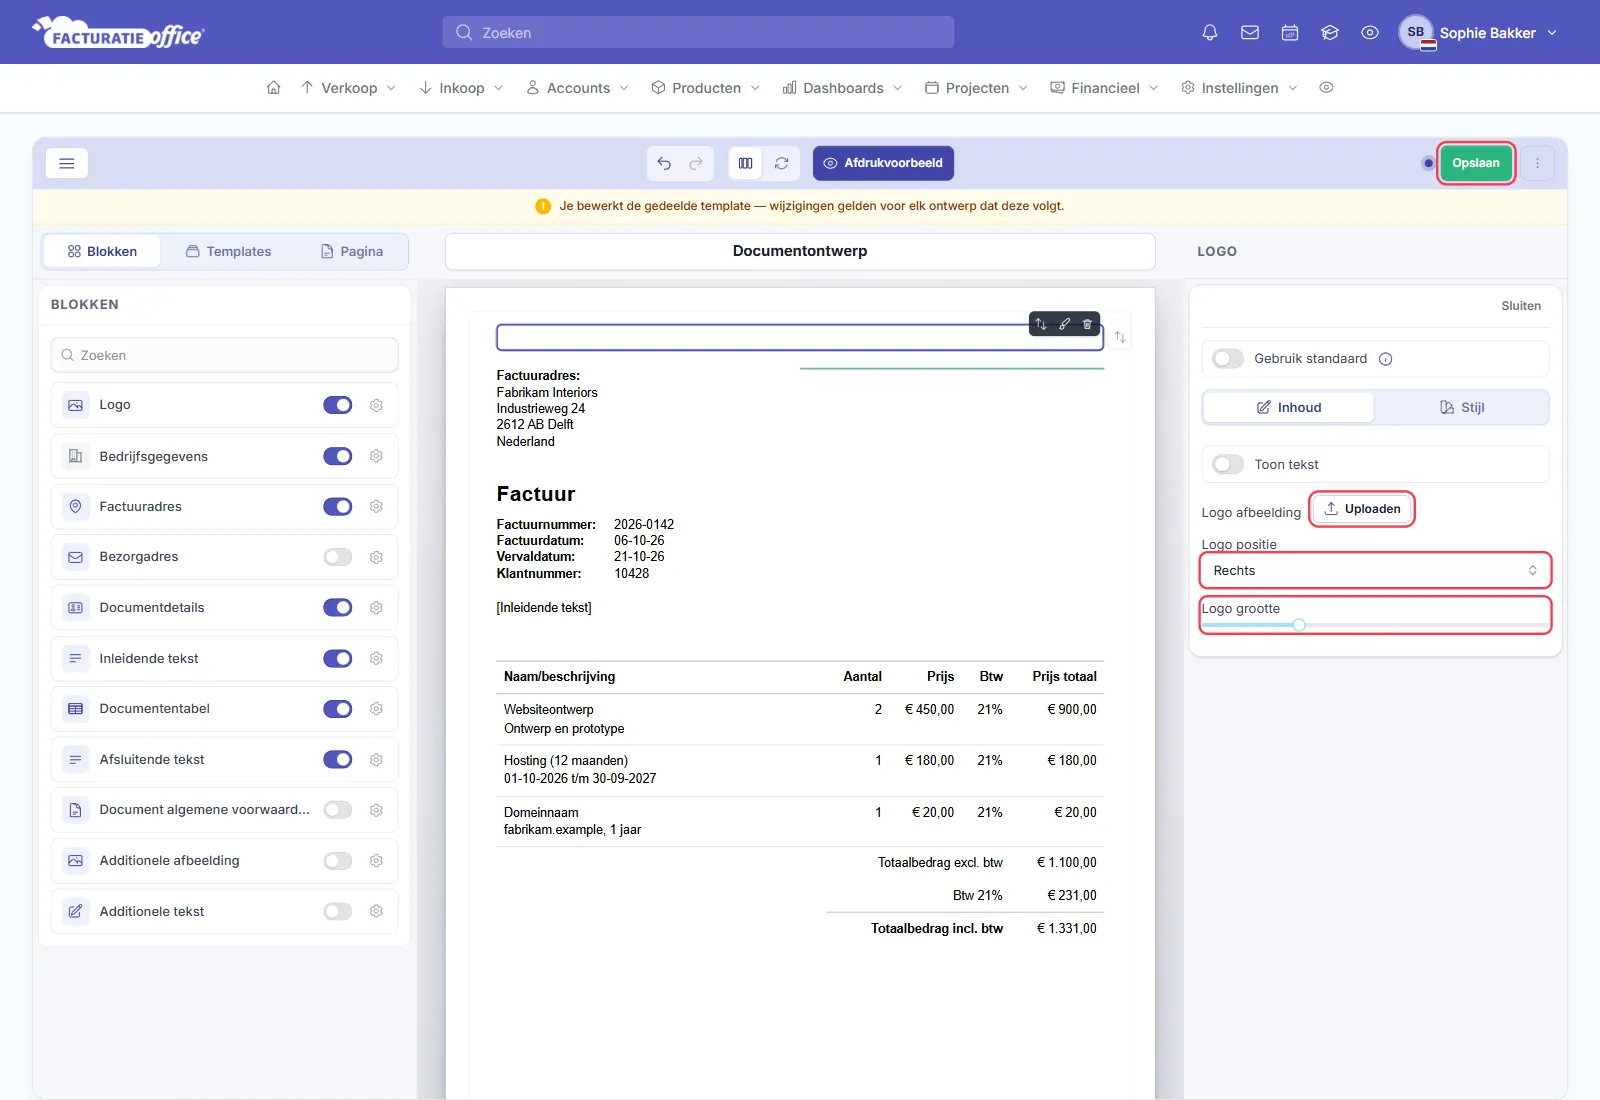1600x1100 pixels.
Task: Open the Logo positie dropdown
Action: pyautogui.click(x=1375, y=571)
